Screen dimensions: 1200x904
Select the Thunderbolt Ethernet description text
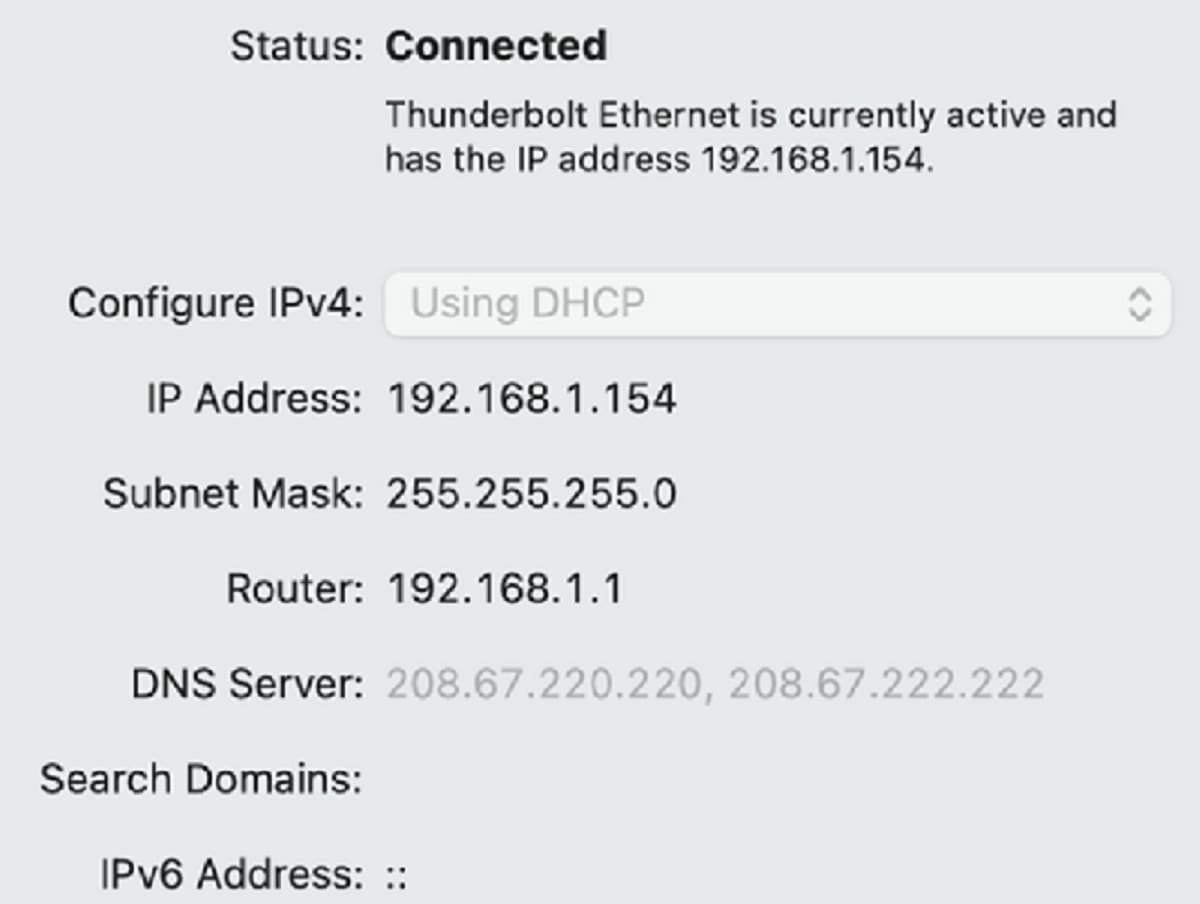750,136
